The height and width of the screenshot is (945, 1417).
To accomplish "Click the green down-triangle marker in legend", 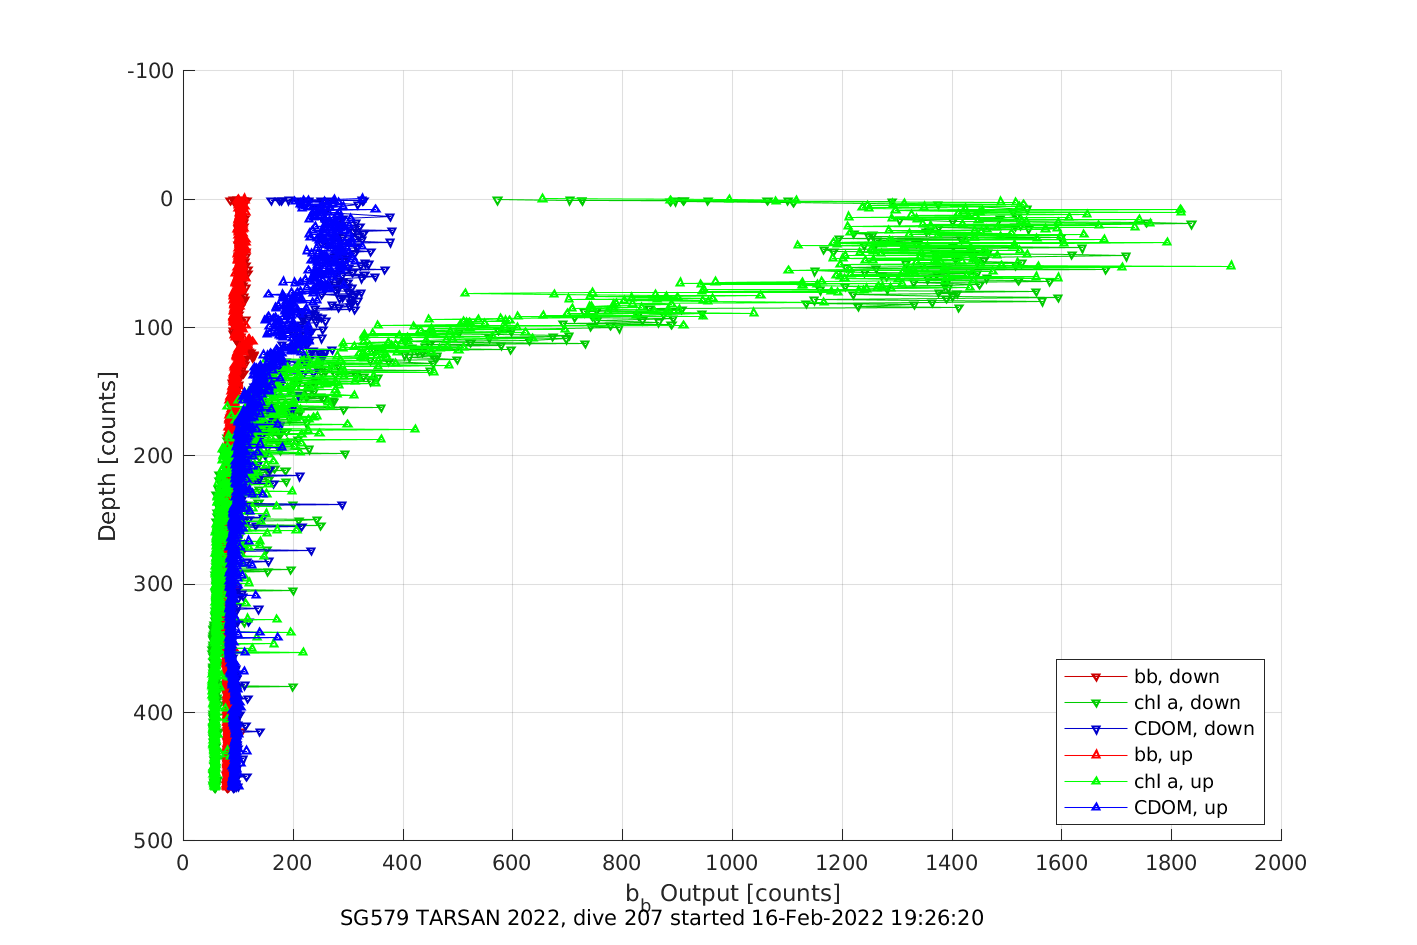I will click(x=1096, y=704).
